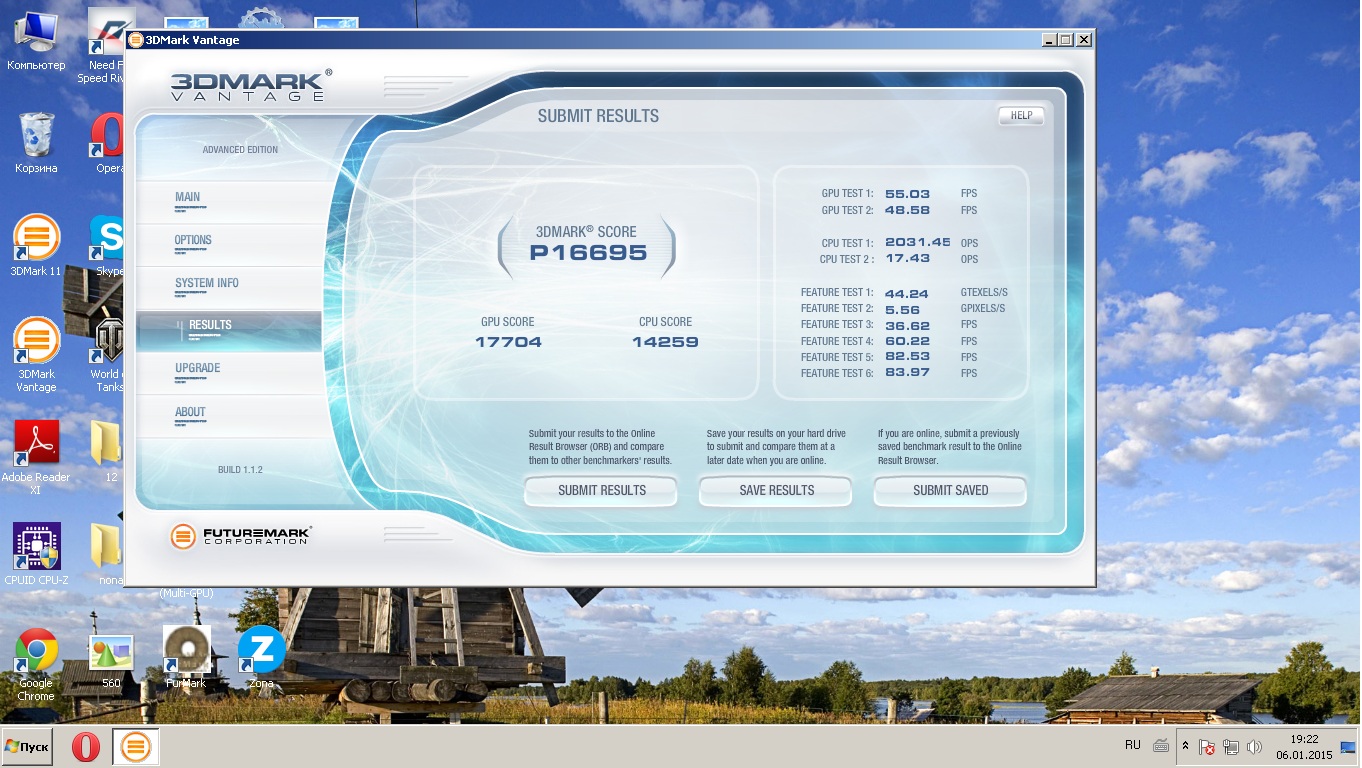This screenshot has height=768, width=1362.
Task: Click the Advanced Edition label
Action: (x=240, y=150)
